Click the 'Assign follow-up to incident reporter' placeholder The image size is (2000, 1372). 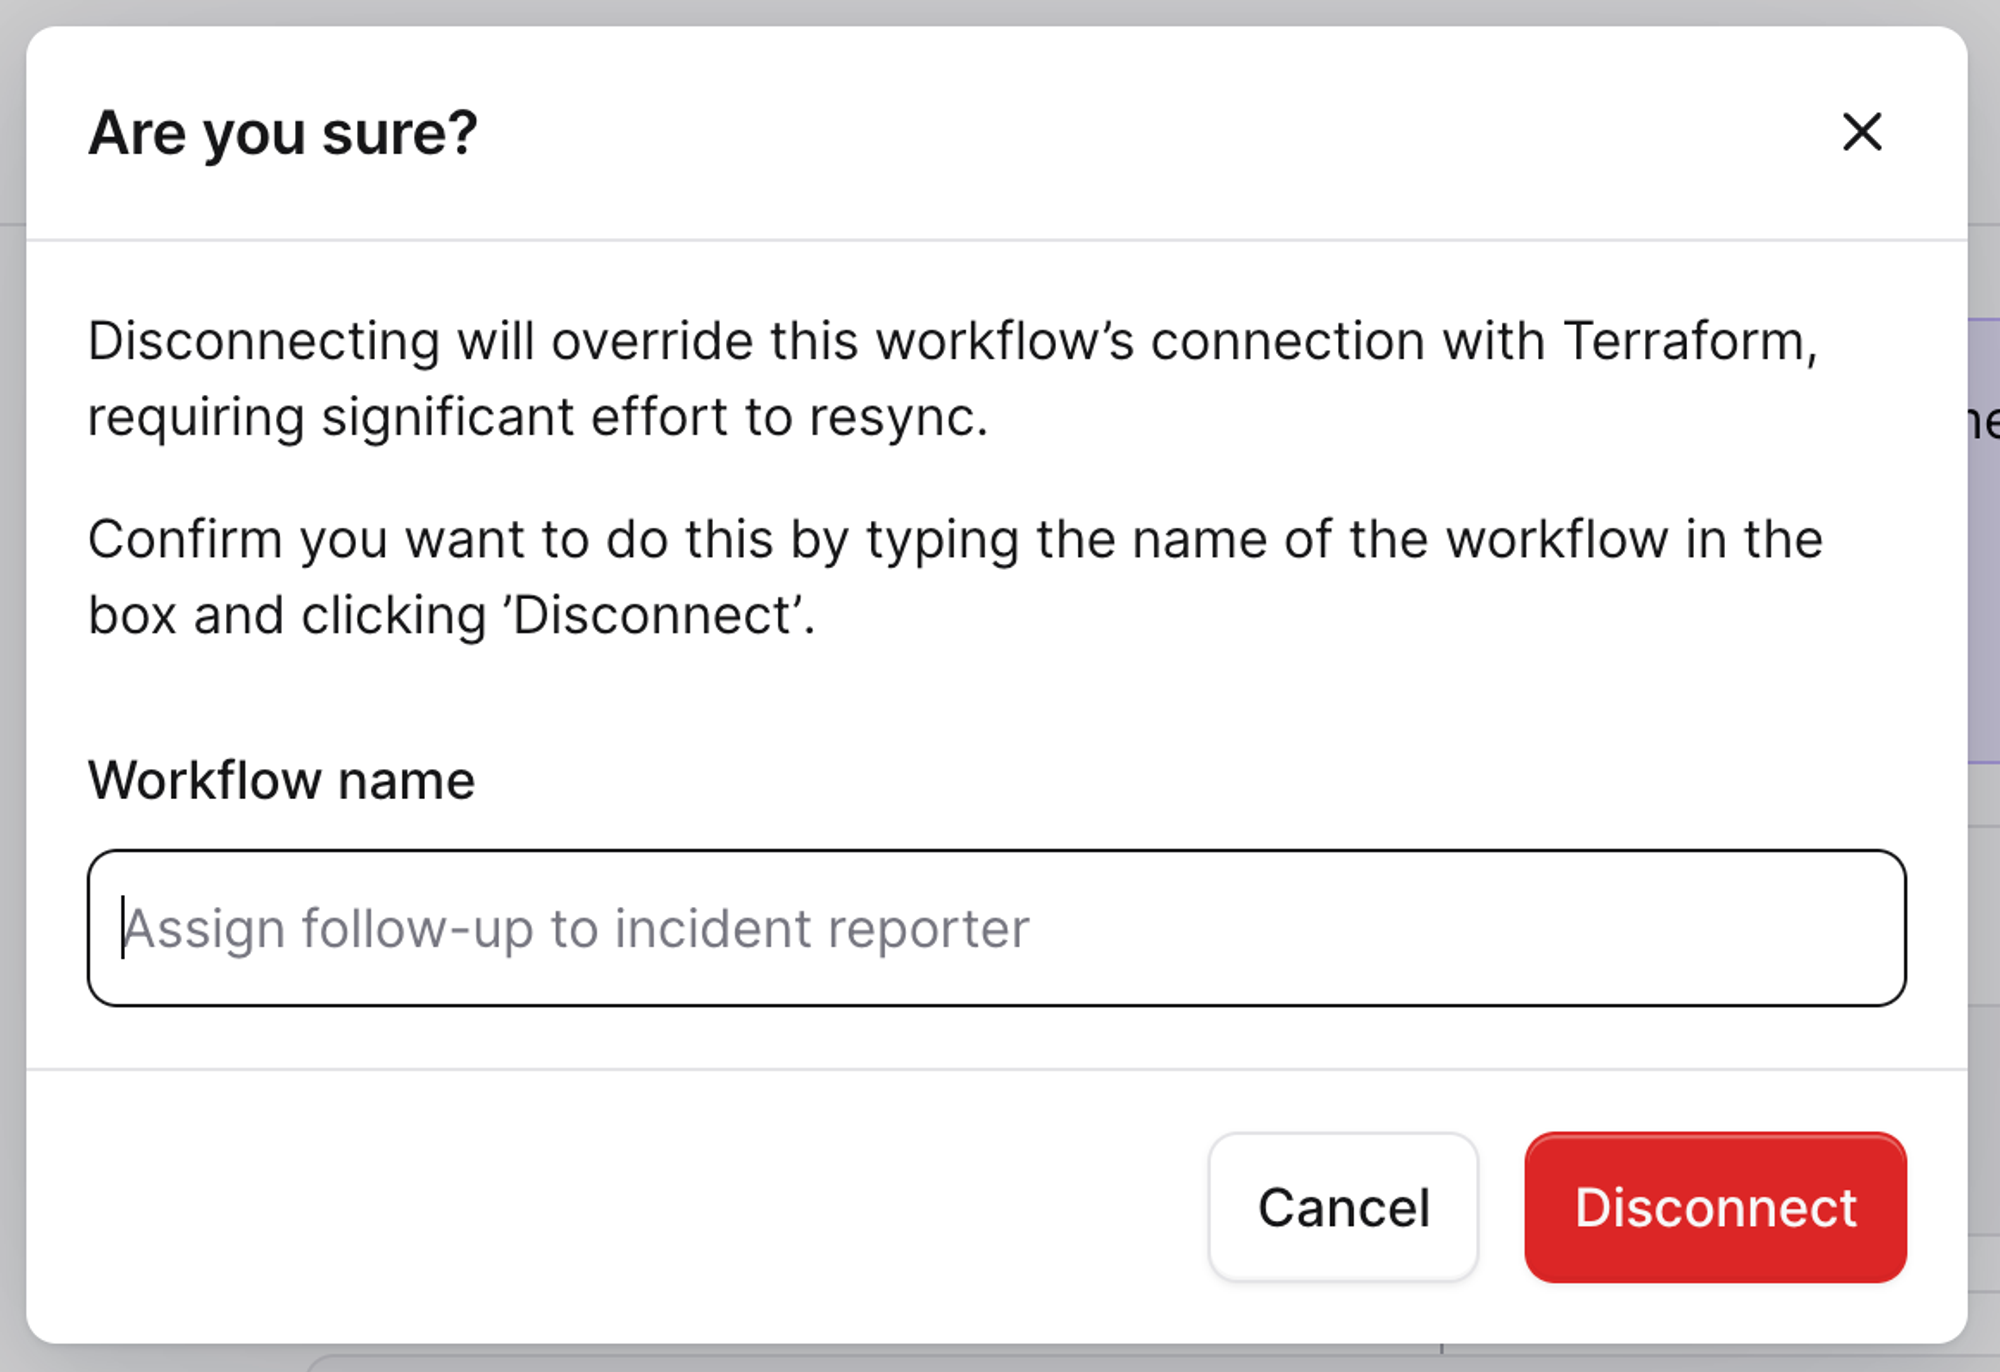[576, 929]
